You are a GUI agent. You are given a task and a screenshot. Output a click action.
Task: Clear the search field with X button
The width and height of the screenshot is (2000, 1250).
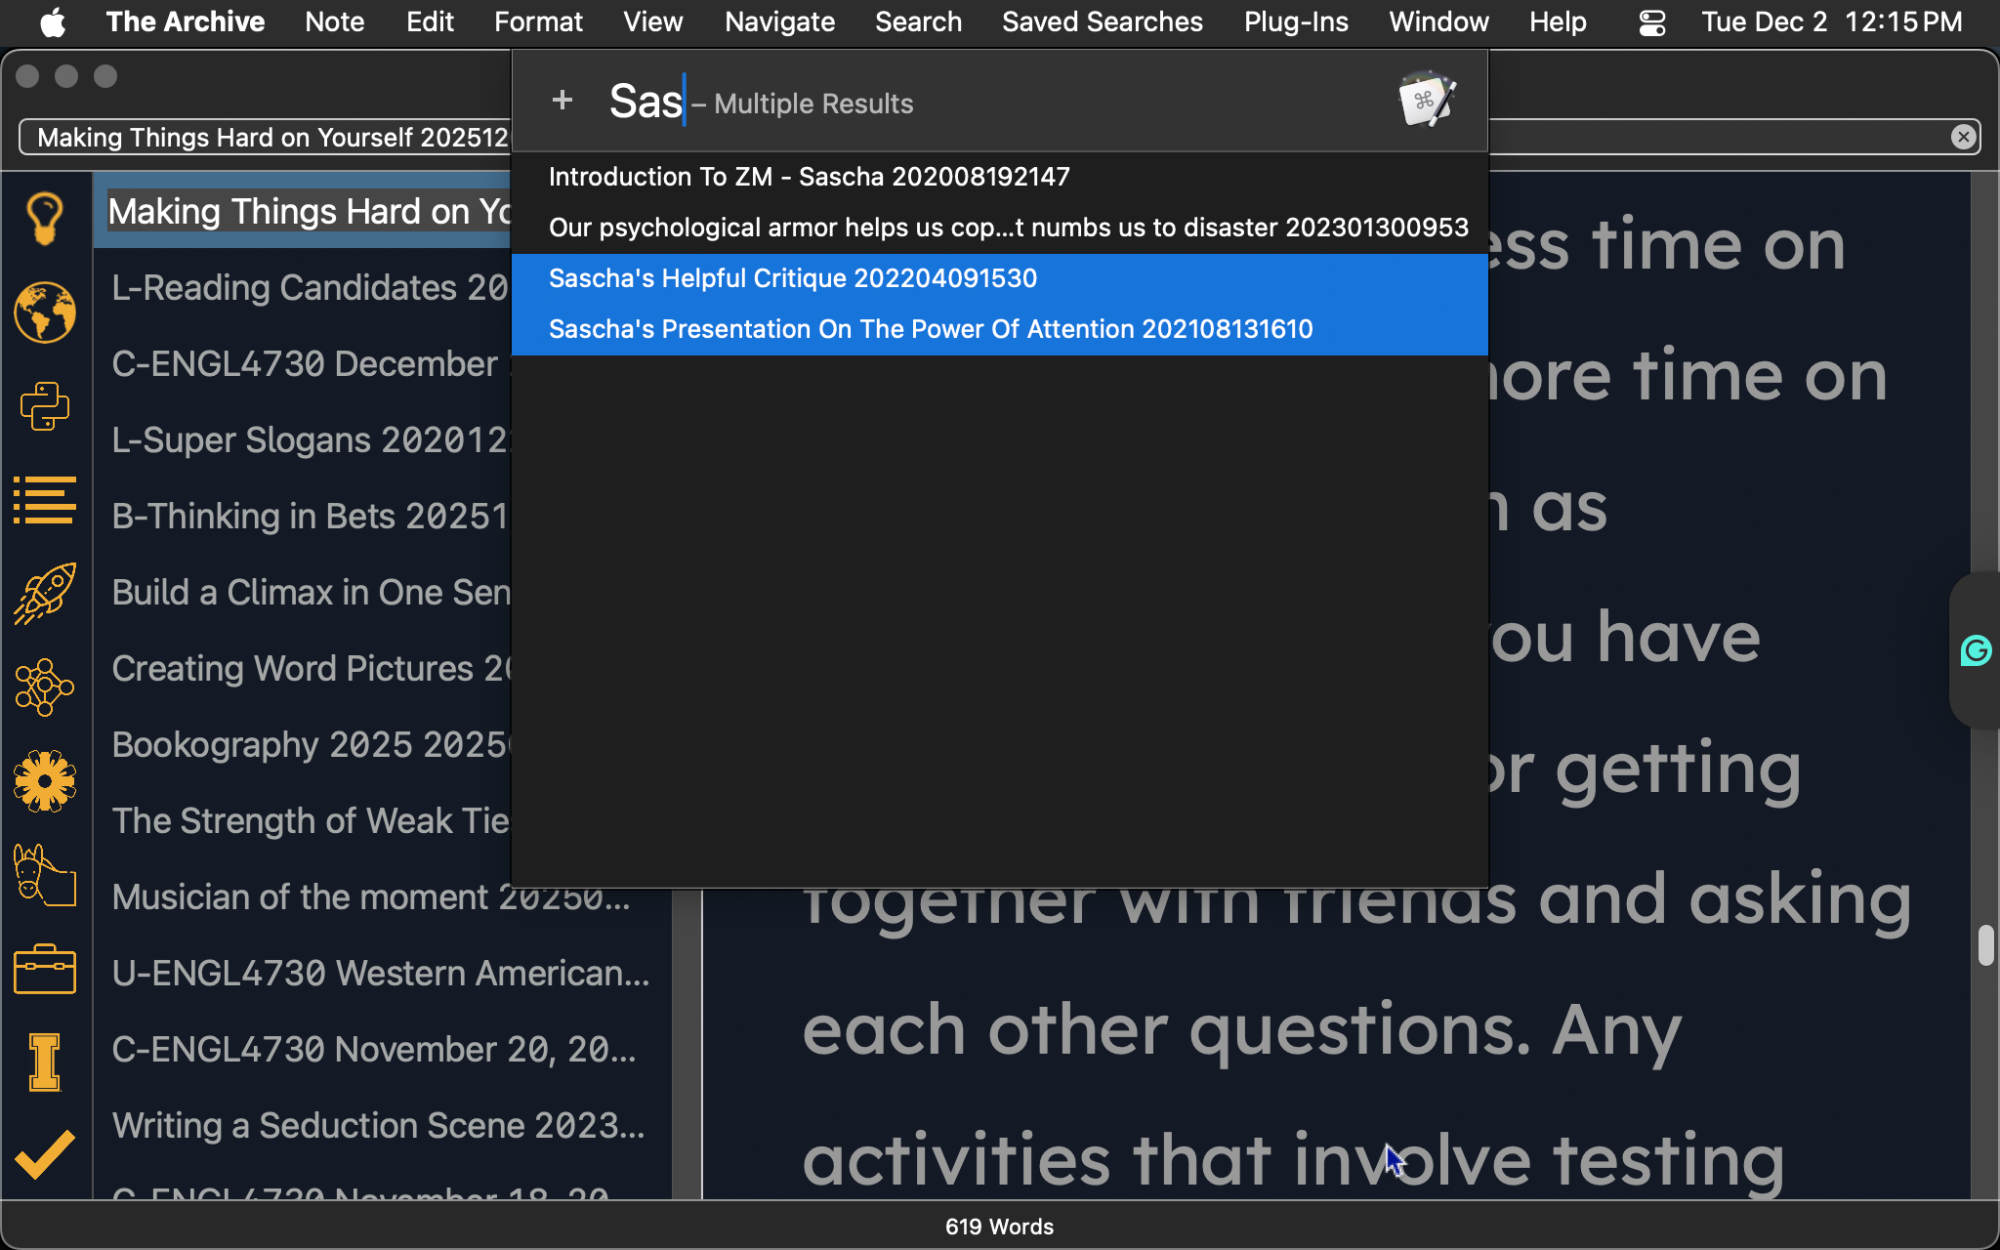1963,137
